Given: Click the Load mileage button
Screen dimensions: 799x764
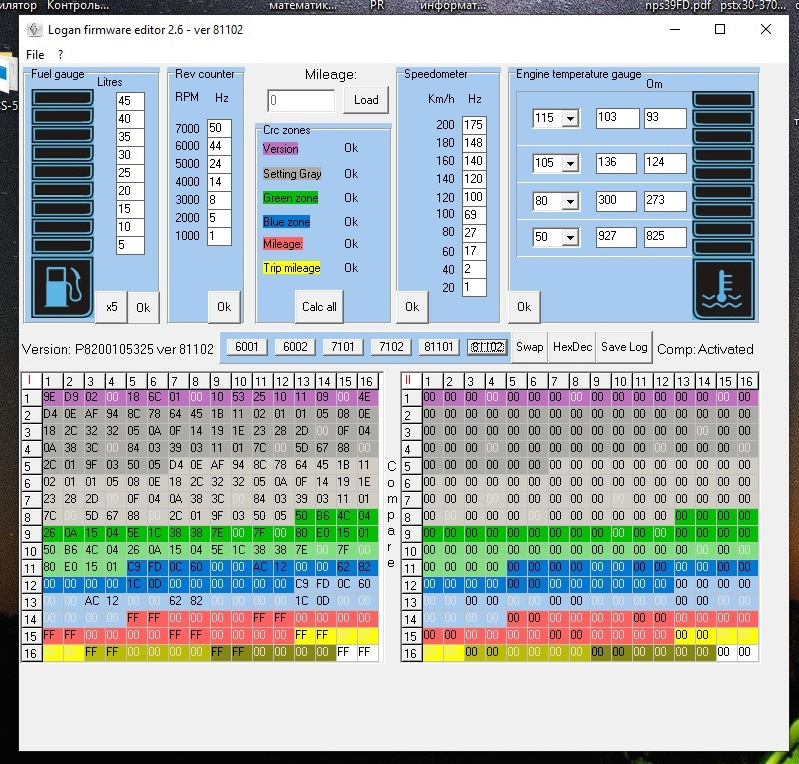Looking at the screenshot, I should pyautogui.click(x=366, y=100).
